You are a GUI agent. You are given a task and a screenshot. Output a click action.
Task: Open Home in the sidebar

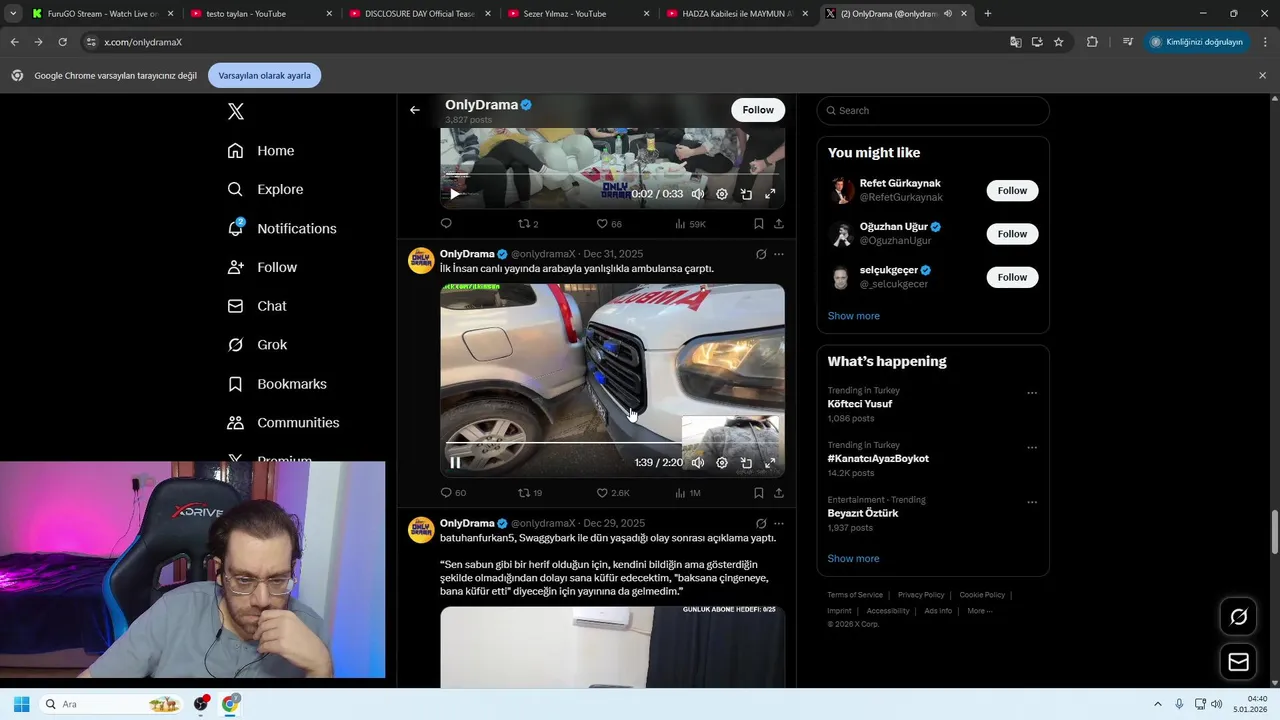coord(261,150)
